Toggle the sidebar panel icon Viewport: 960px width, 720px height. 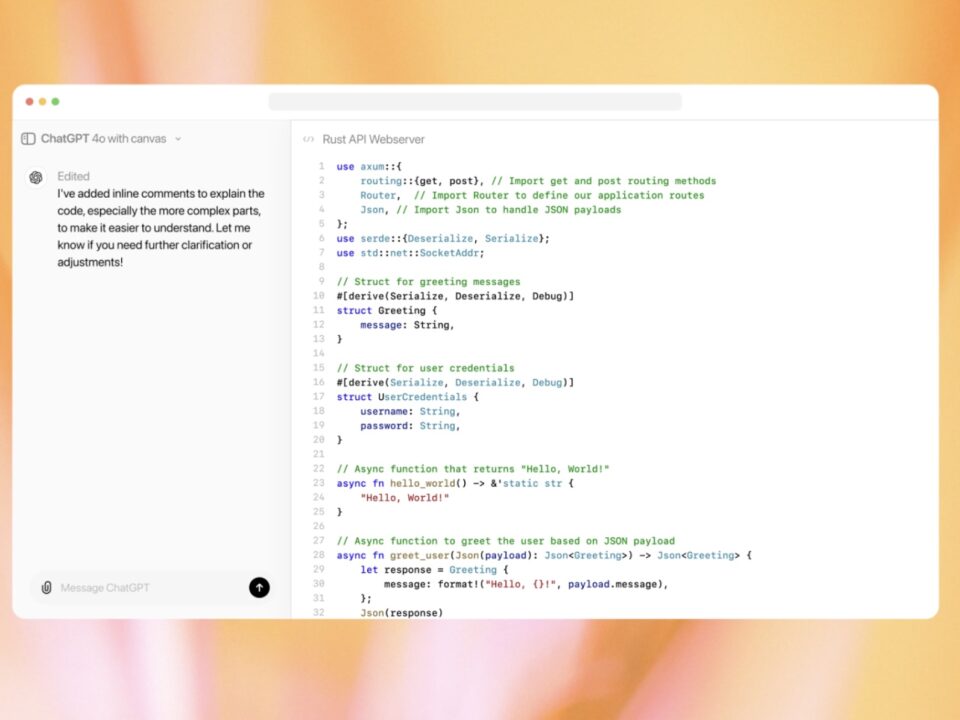(28, 139)
